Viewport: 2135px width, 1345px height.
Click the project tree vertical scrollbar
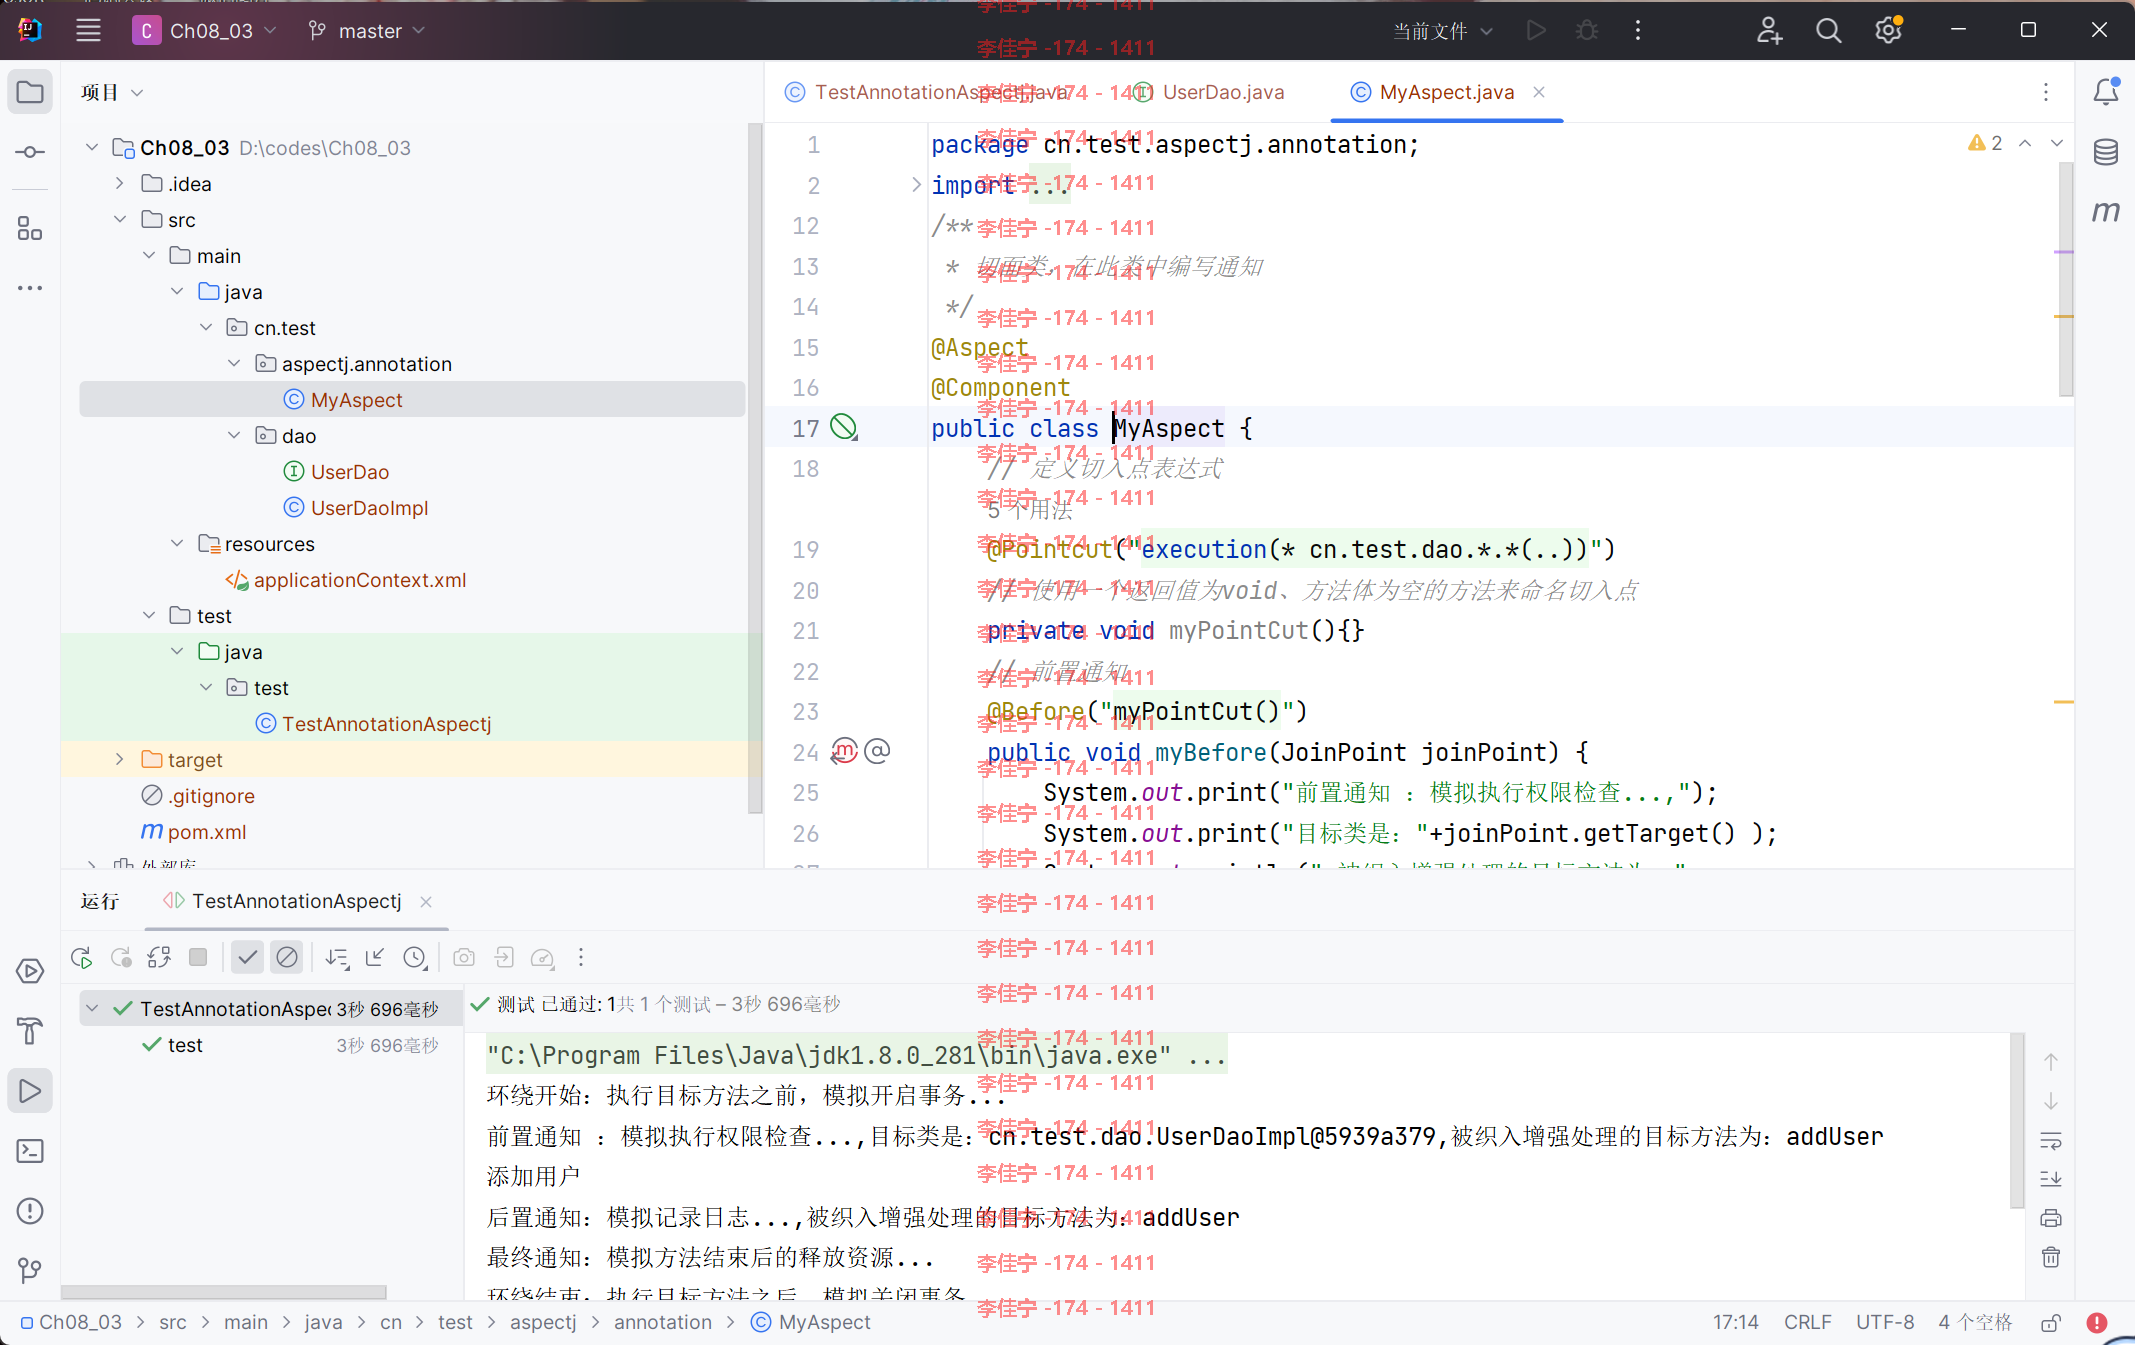point(755,468)
